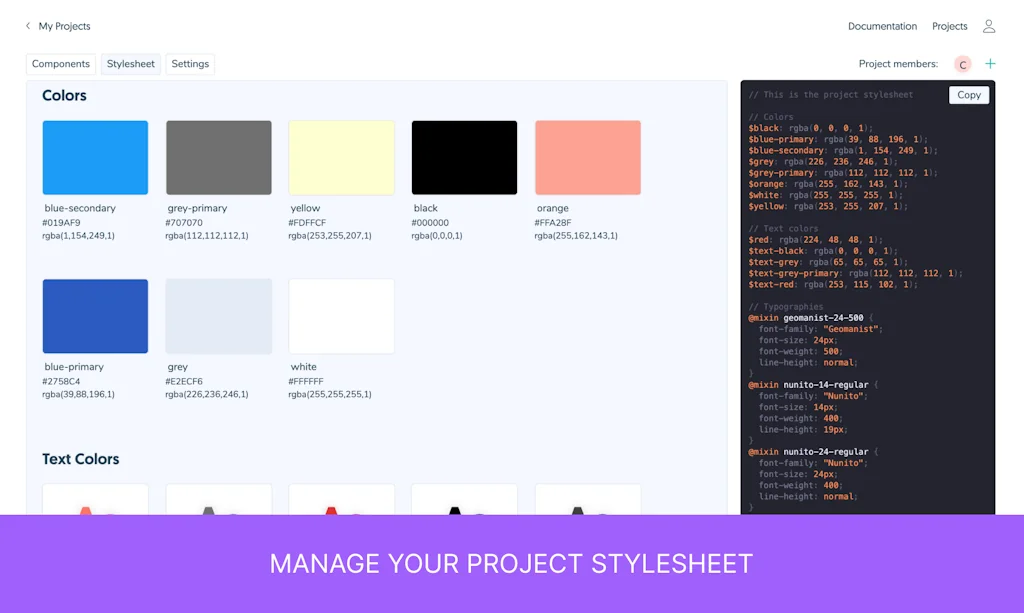Choose the yellow color swatch
This screenshot has height=613, width=1024.
coord(341,158)
